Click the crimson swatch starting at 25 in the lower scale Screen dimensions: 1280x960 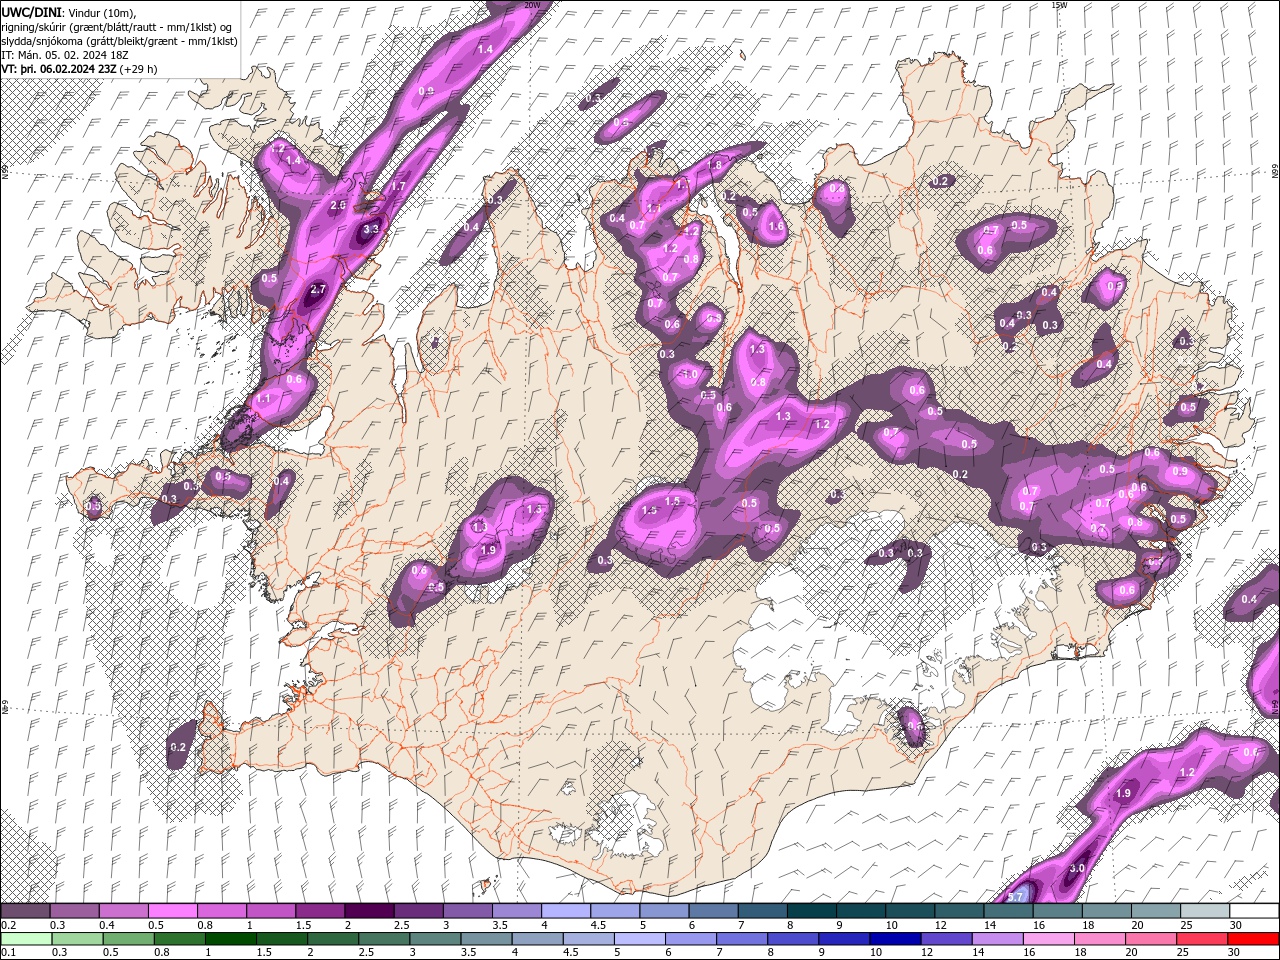coord(1202,939)
